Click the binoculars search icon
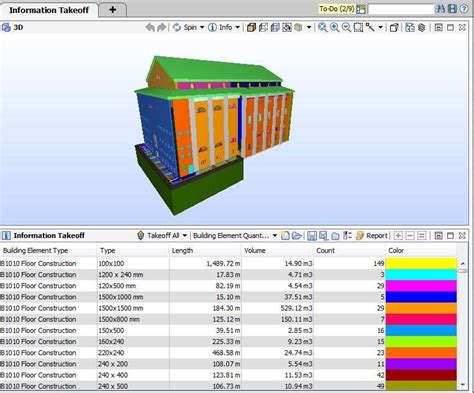474x393 pixels. point(440,9)
